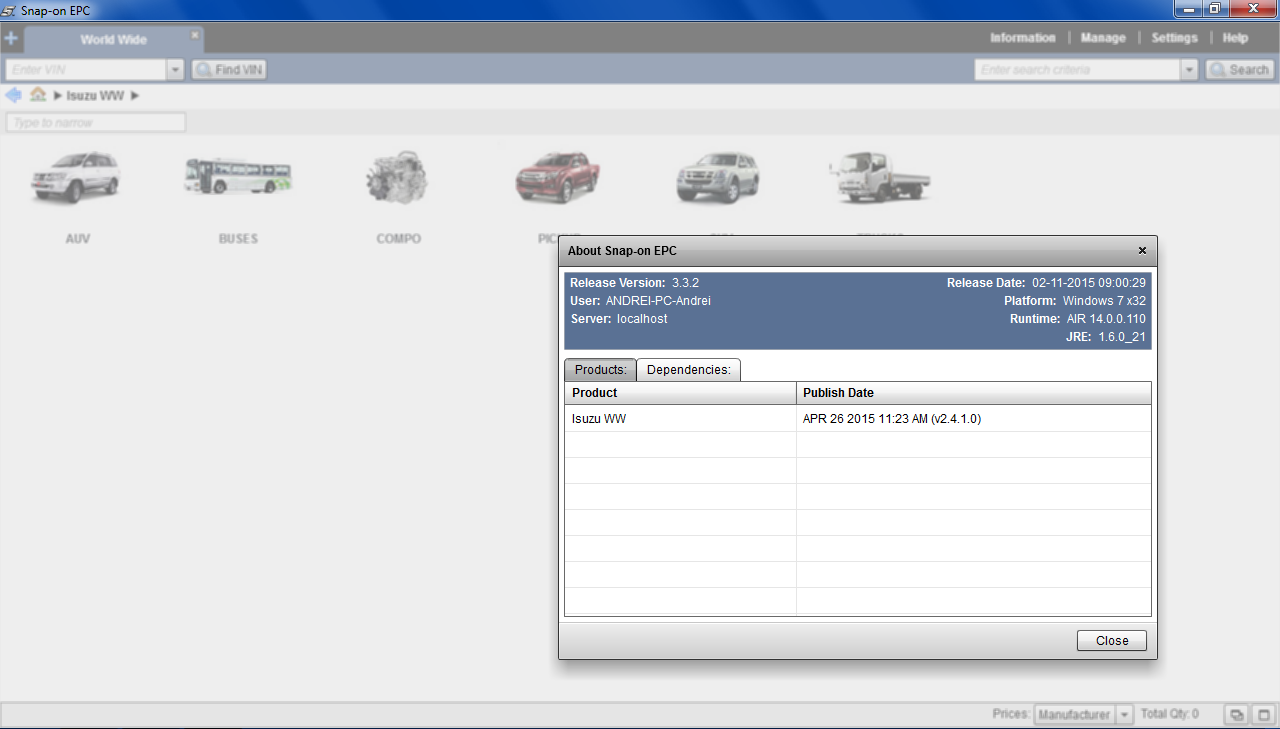This screenshot has width=1280, height=729.
Task: Expand the VIN history dropdown
Action: point(176,70)
